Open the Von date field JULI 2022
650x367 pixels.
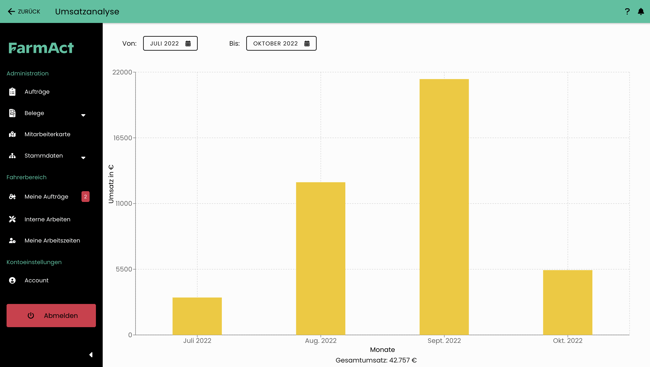pyautogui.click(x=170, y=44)
